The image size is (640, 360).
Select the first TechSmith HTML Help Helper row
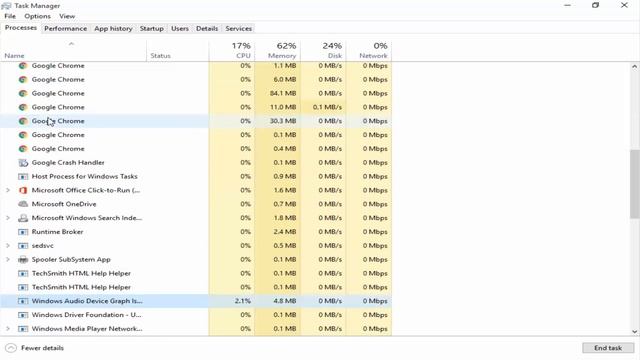click(x=196, y=273)
